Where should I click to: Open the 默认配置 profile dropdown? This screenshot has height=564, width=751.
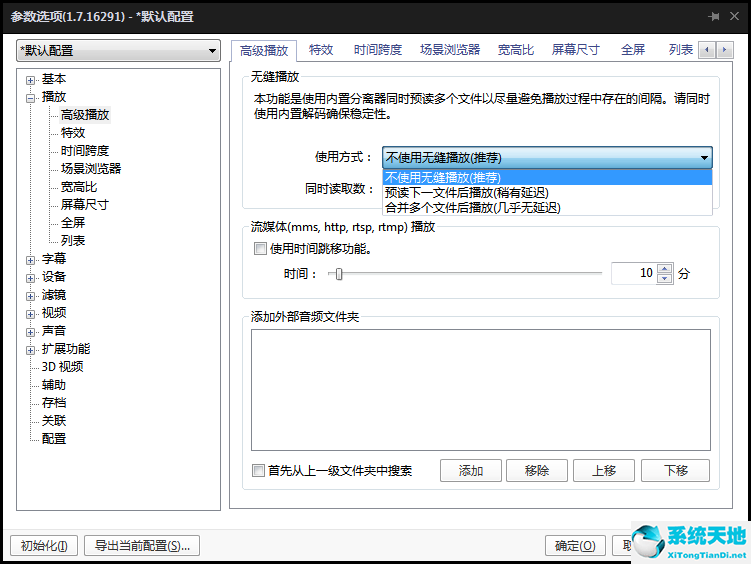coord(118,51)
